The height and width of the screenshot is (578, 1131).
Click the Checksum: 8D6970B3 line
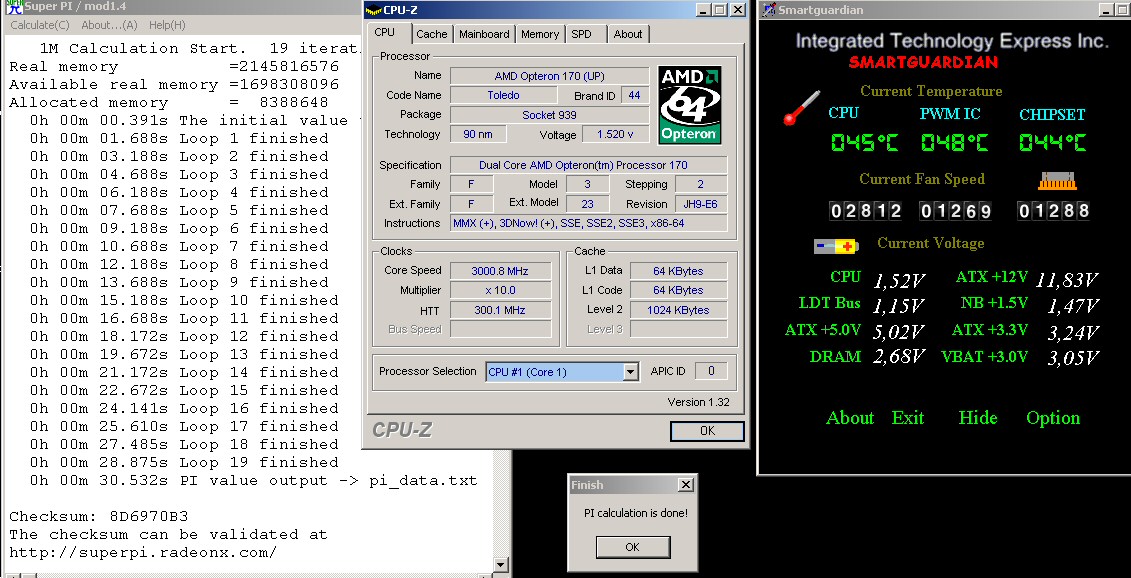99,517
